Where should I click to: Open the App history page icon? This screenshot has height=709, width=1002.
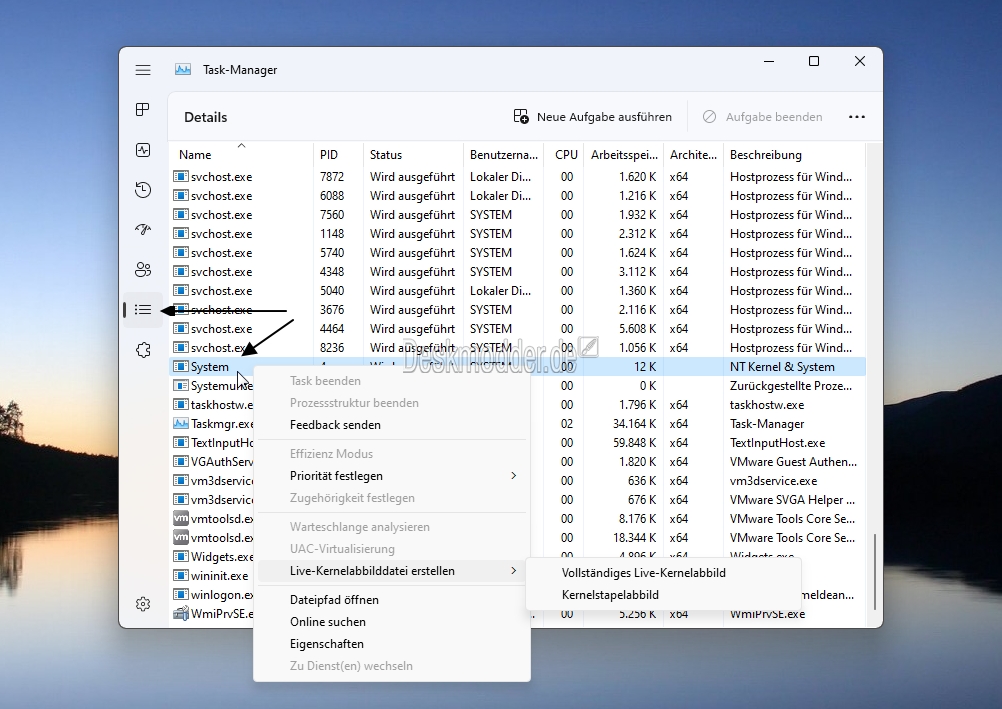[143, 190]
